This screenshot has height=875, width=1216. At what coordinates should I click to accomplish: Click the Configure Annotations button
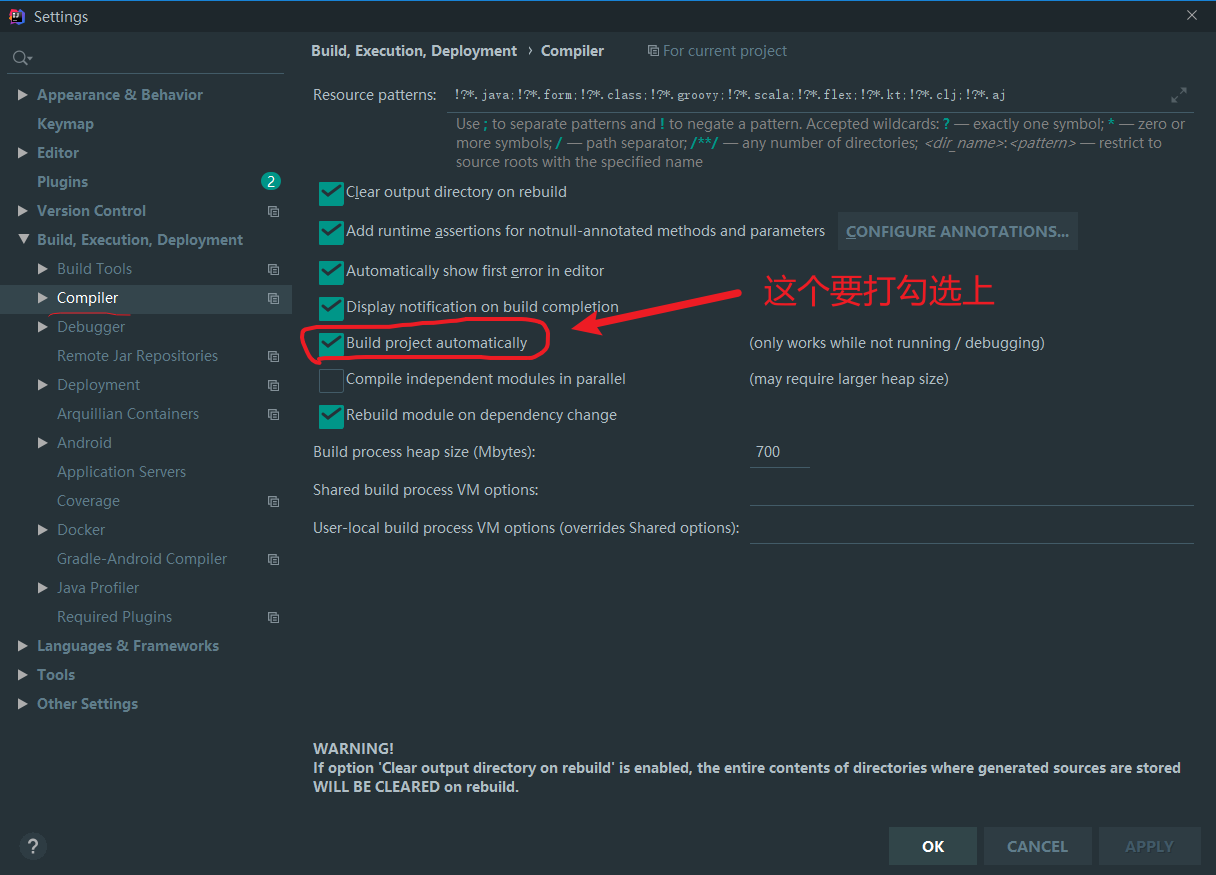957,231
